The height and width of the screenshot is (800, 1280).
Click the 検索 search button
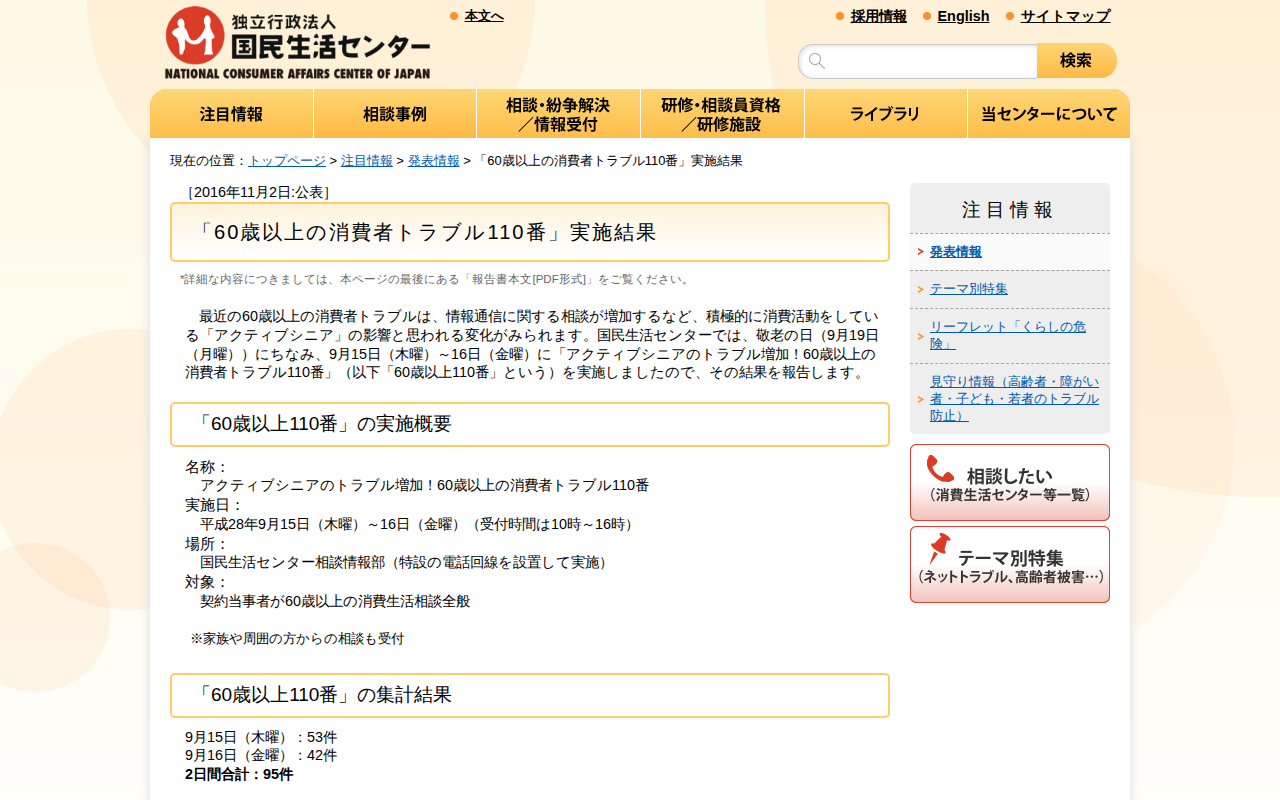pos(1077,61)
